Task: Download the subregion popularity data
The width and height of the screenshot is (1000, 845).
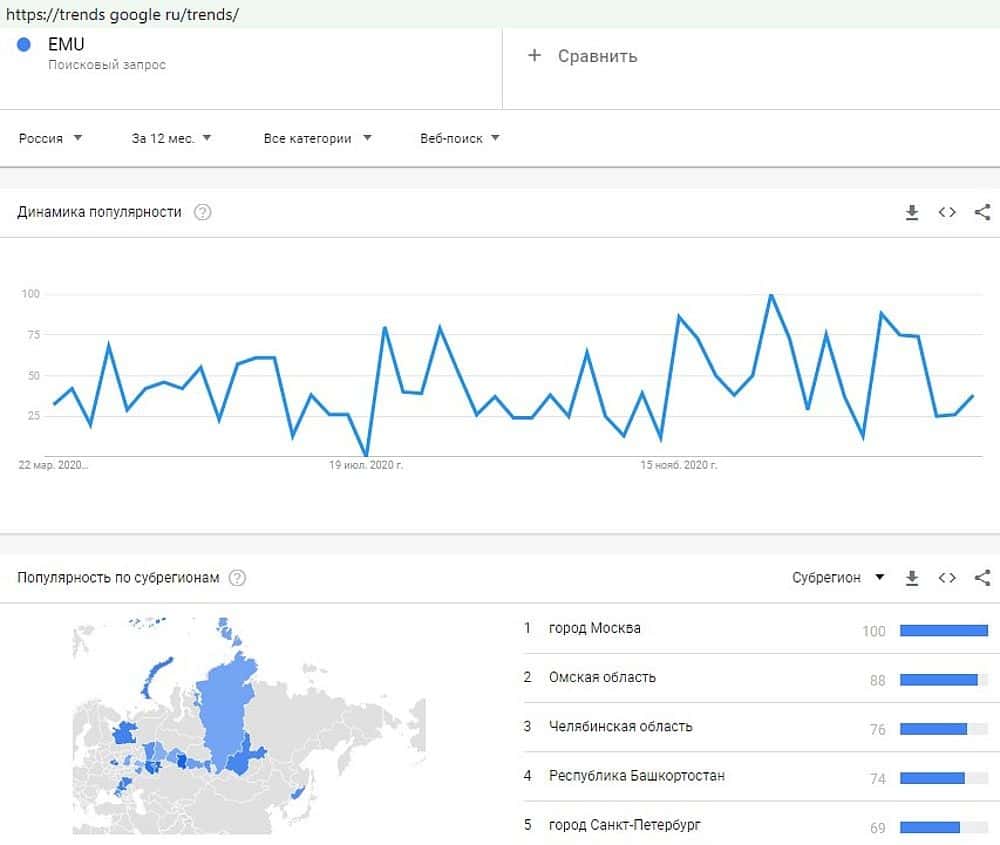Action: pos(911,578)
